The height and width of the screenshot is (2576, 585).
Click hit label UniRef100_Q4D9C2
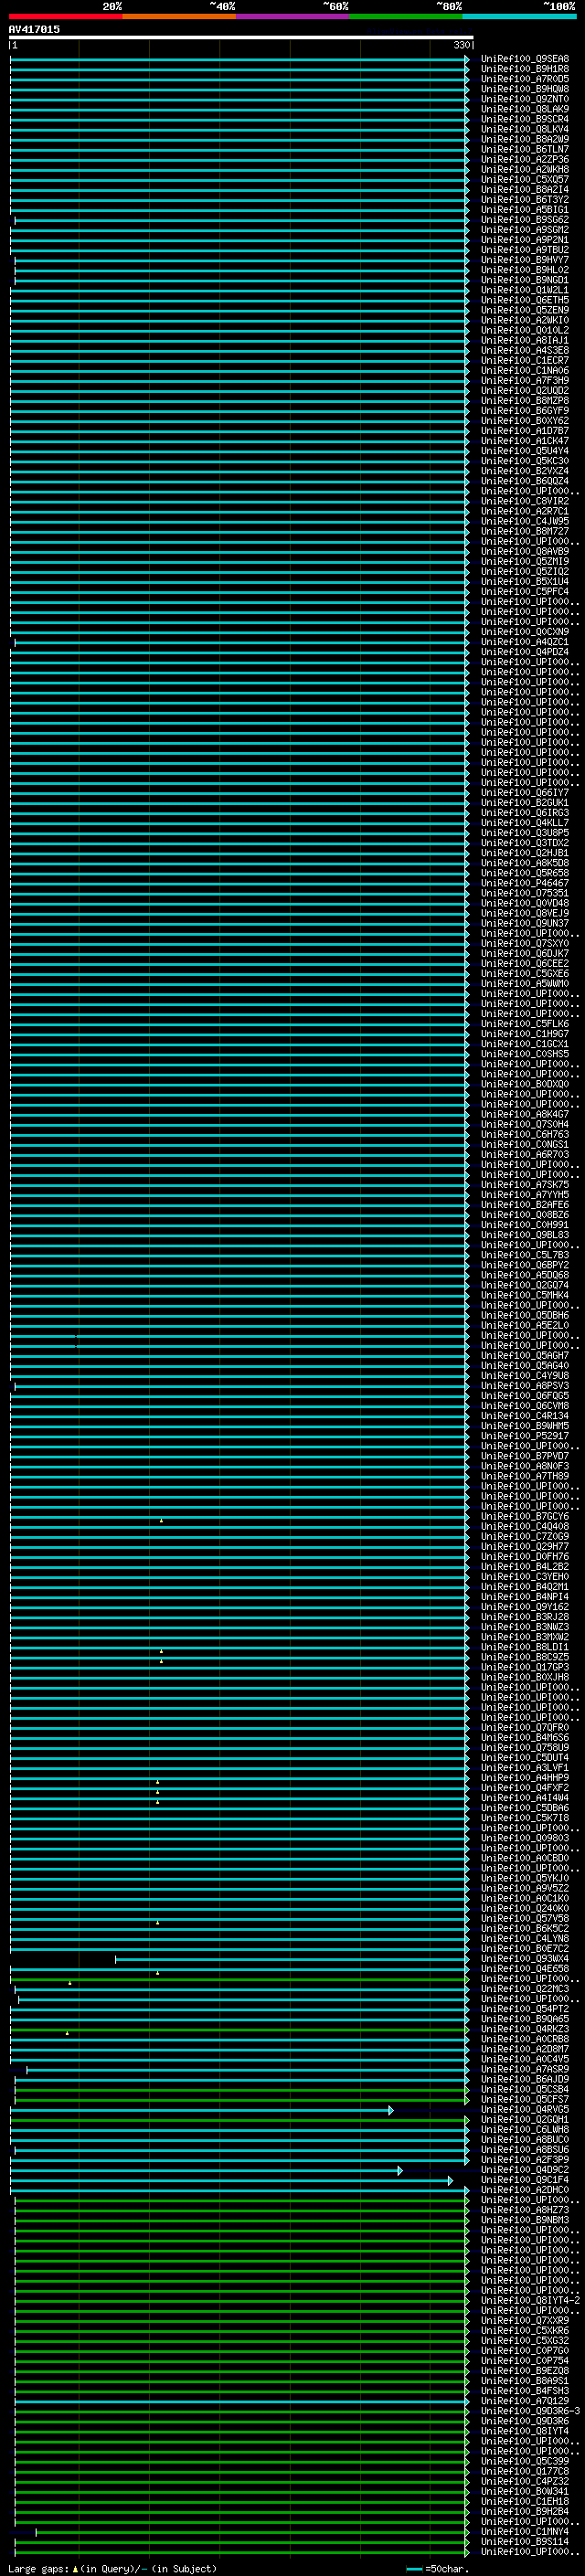click(524, 2169)
